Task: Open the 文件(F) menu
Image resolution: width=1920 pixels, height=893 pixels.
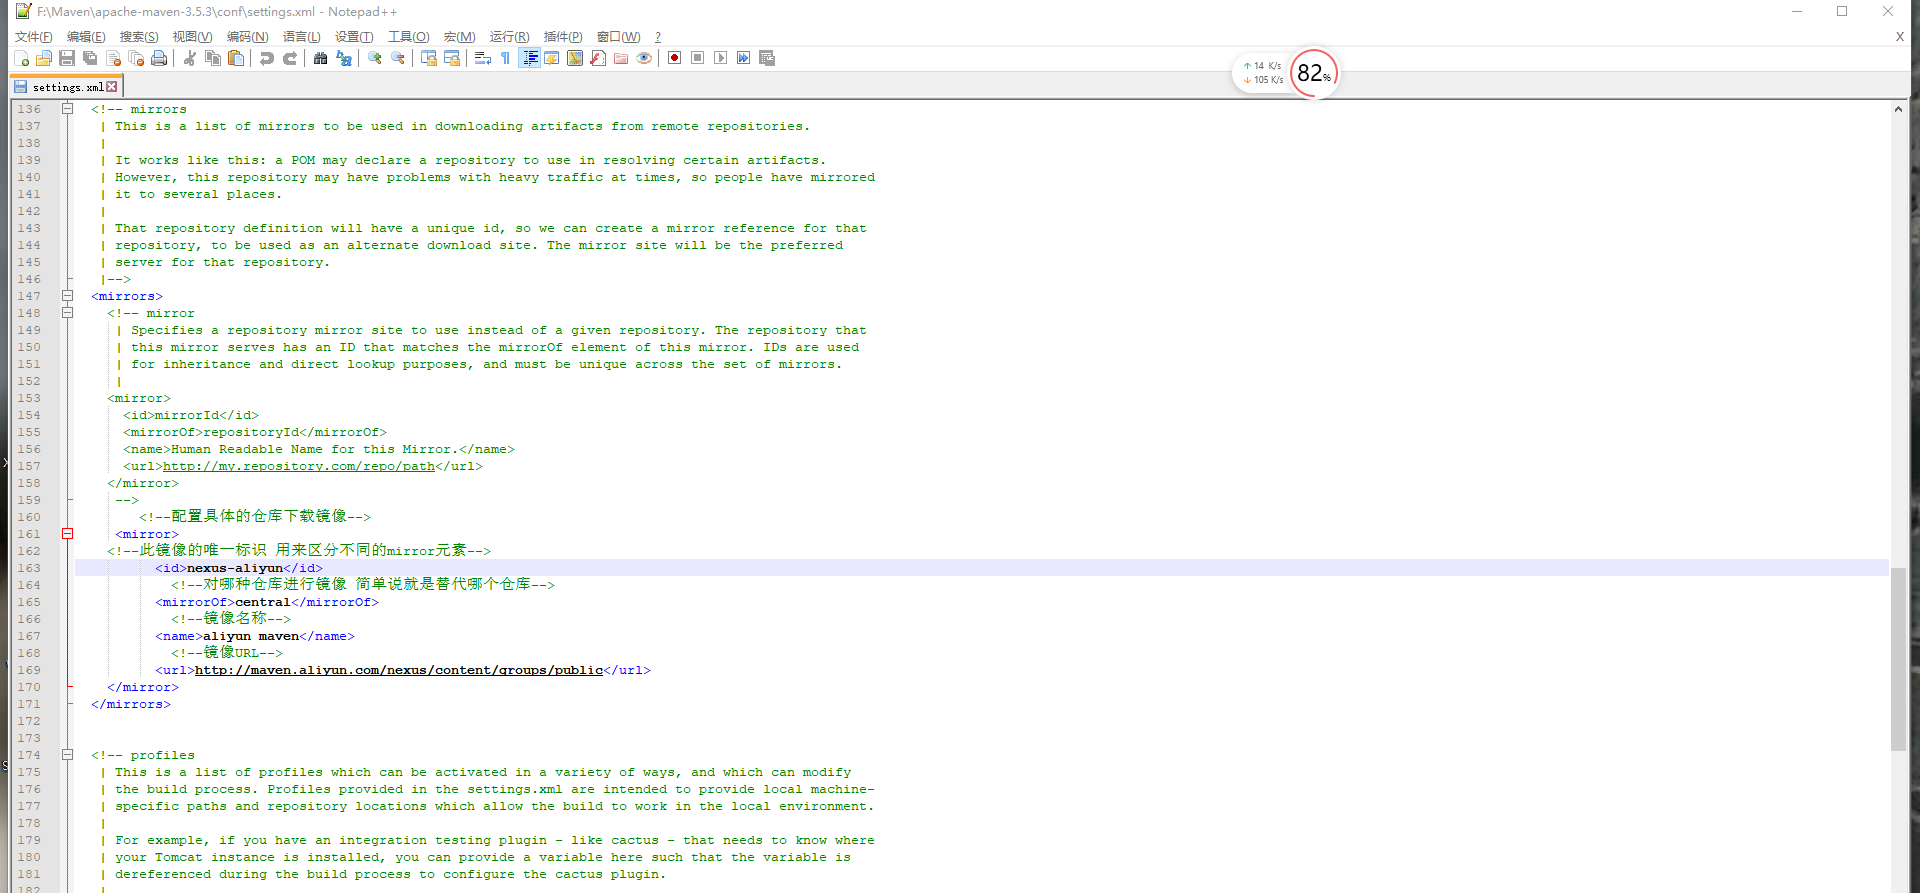Action: click(x=34, y=37)
